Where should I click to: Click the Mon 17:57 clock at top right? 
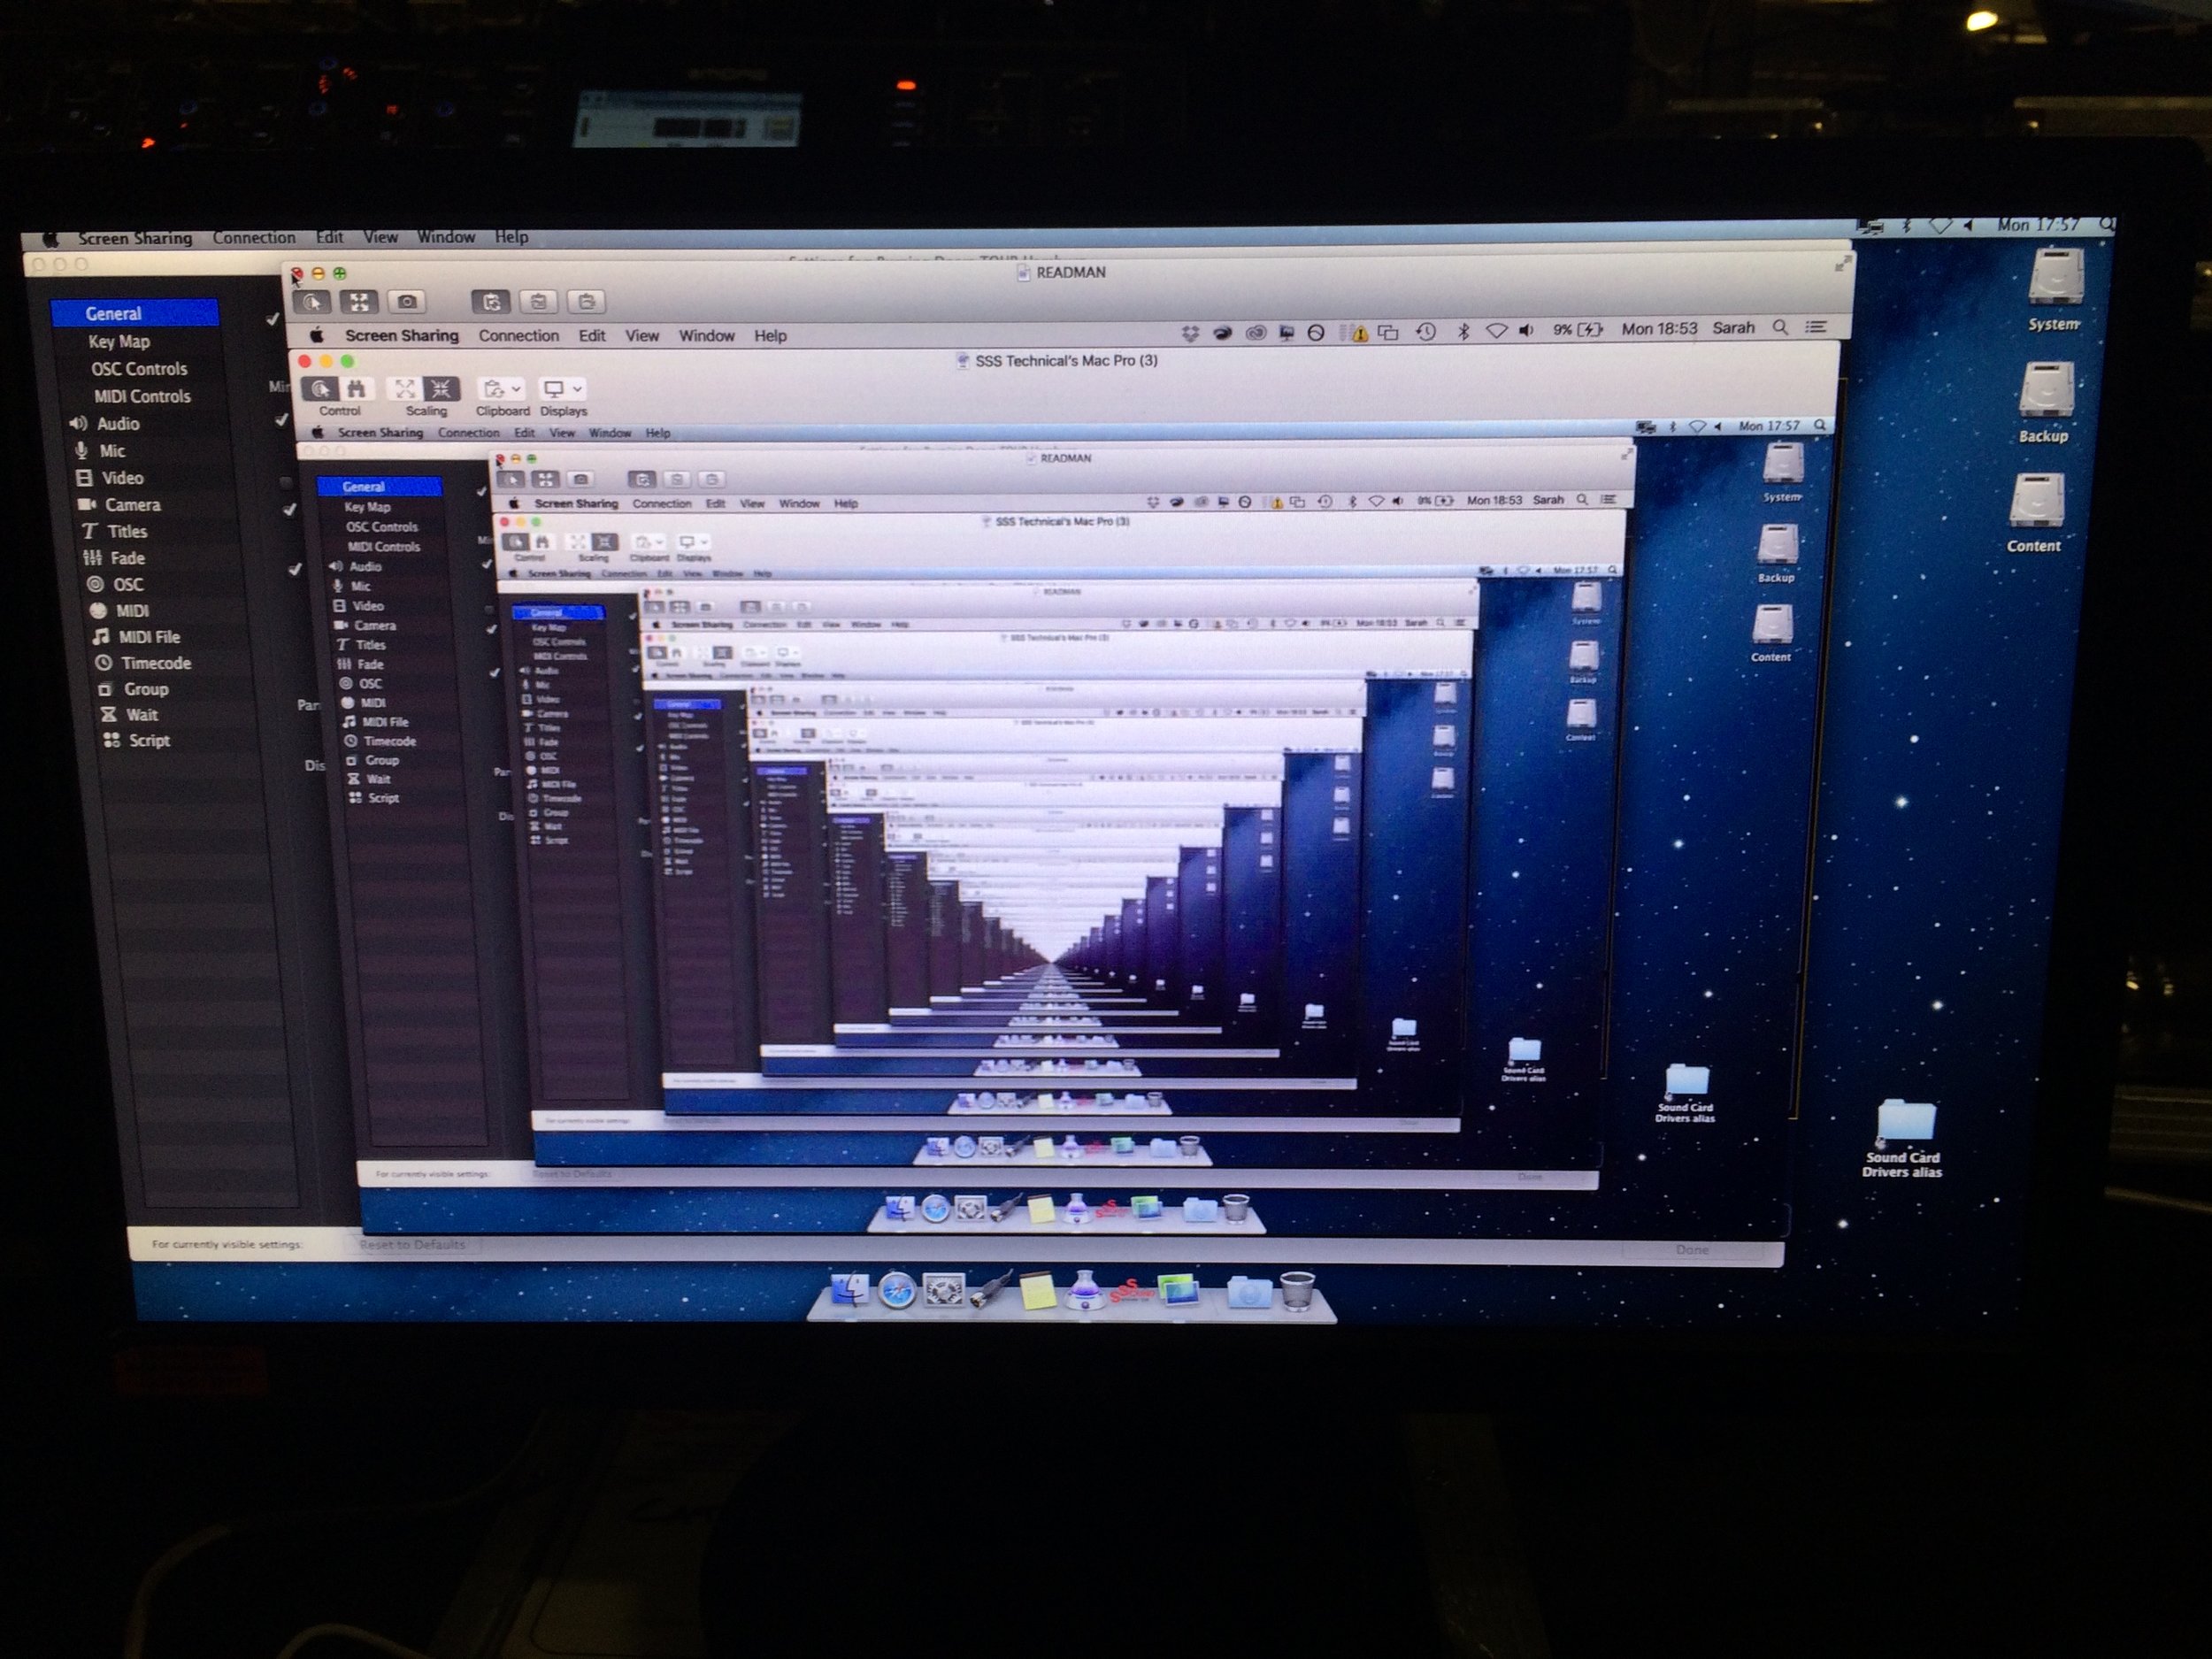[2037, 225]
